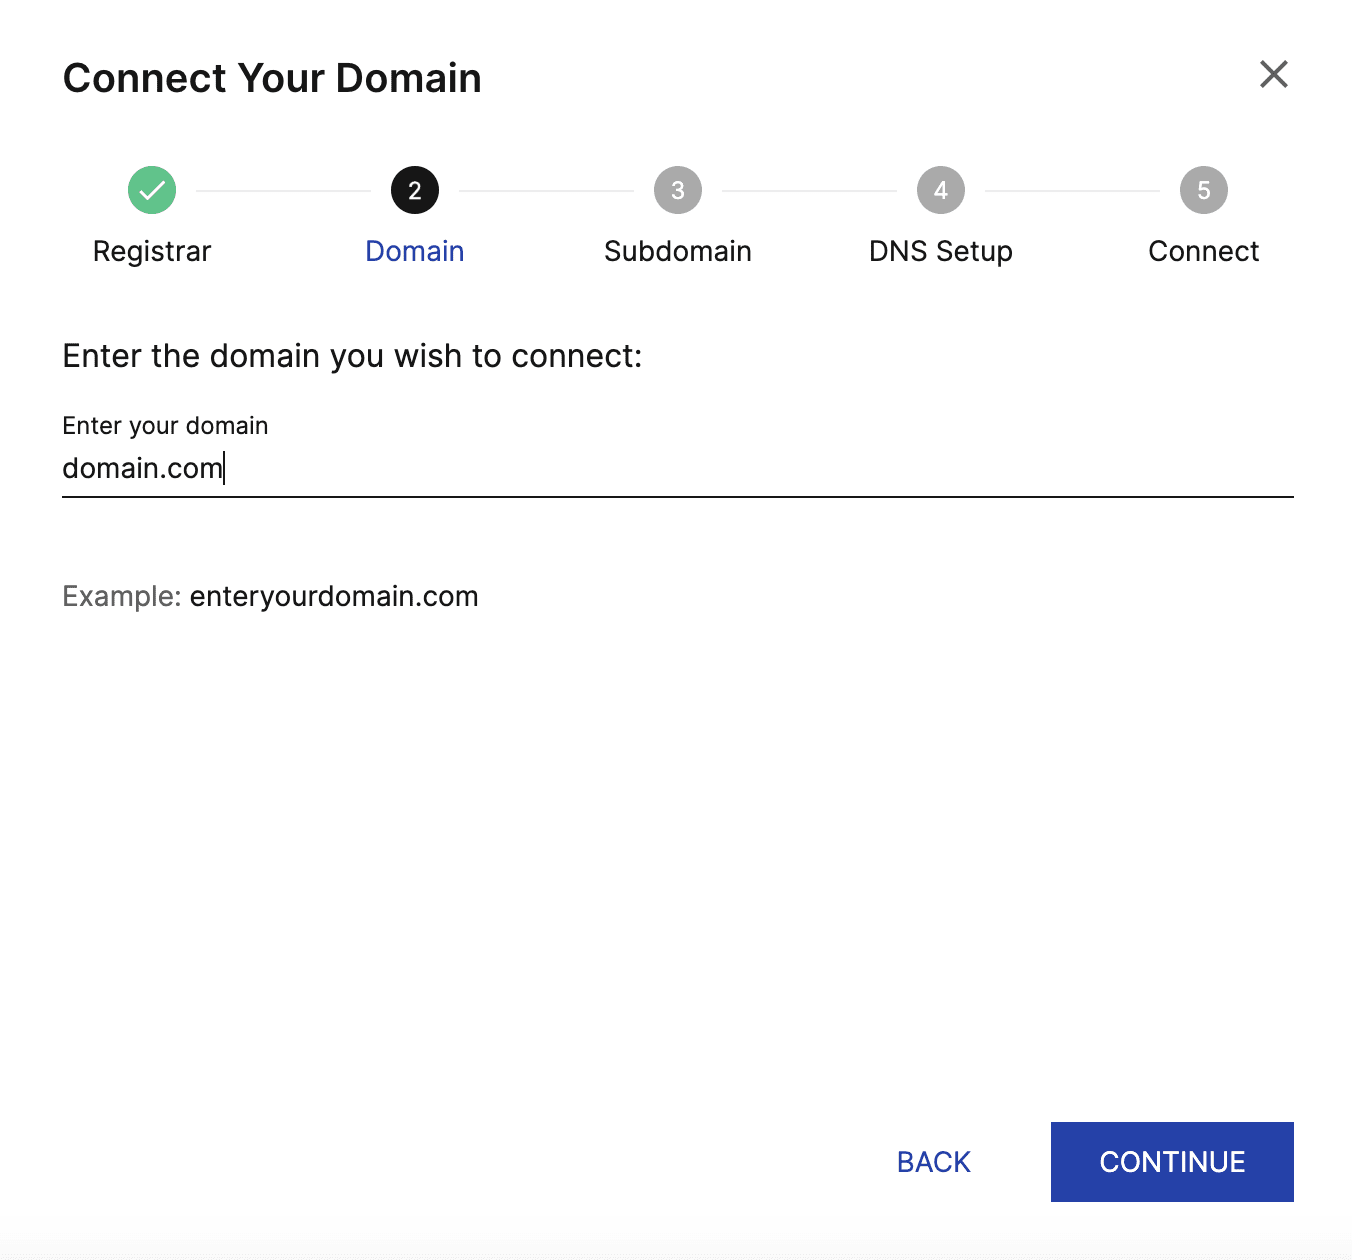Open the Connect step label
The width and height of the screenshot is (1352, 1260).
(x=1204, y=251)
